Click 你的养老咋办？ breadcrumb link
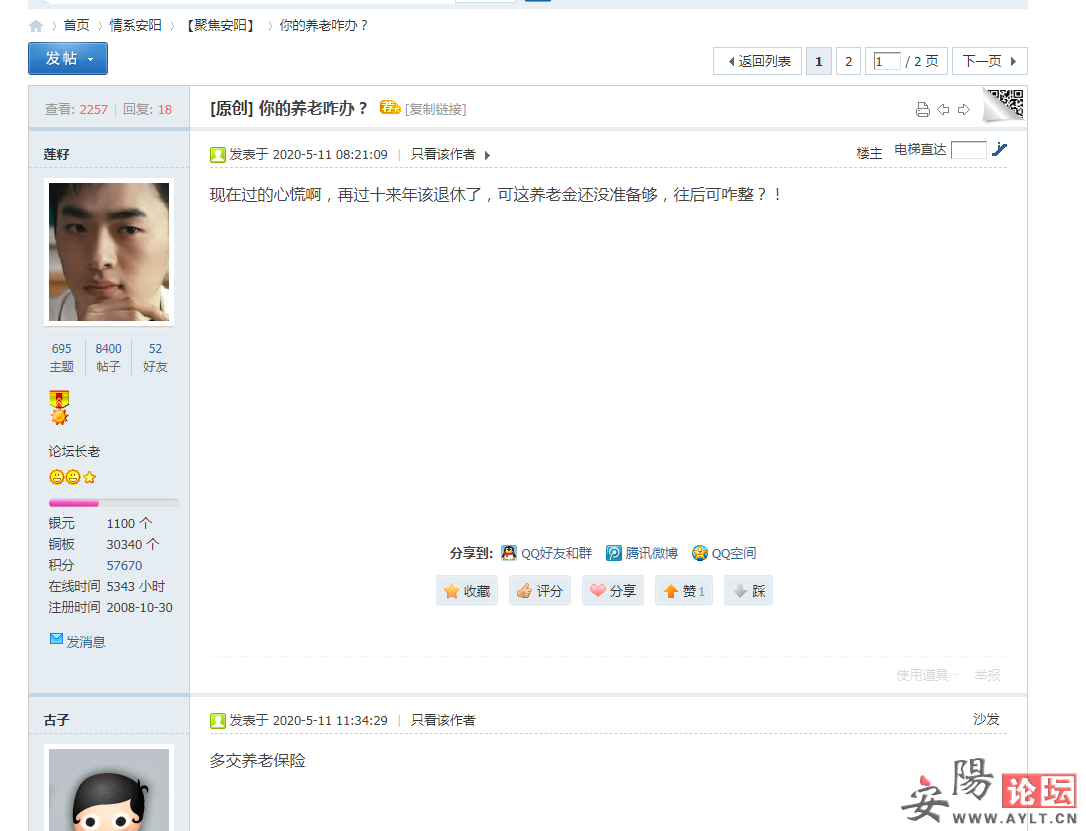The image size is (1086, 831). click(323, 26)
